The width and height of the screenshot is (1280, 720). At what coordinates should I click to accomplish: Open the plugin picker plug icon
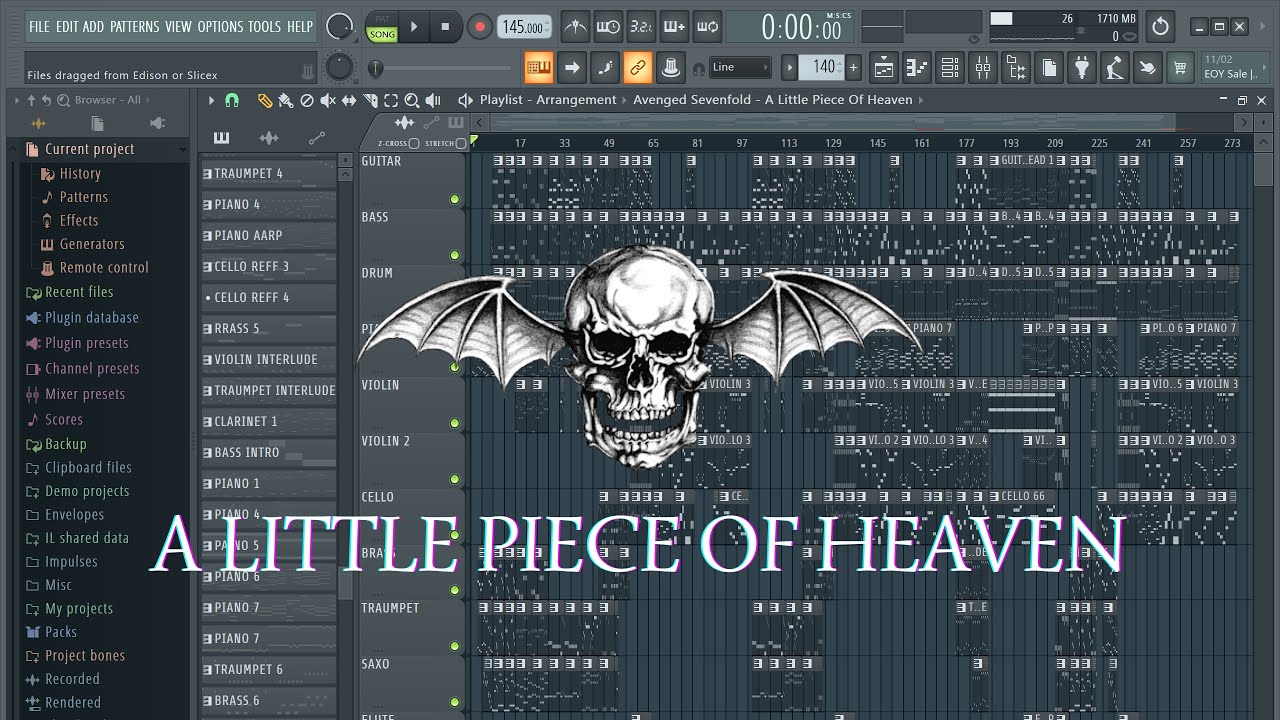(x=1082, y=67)
